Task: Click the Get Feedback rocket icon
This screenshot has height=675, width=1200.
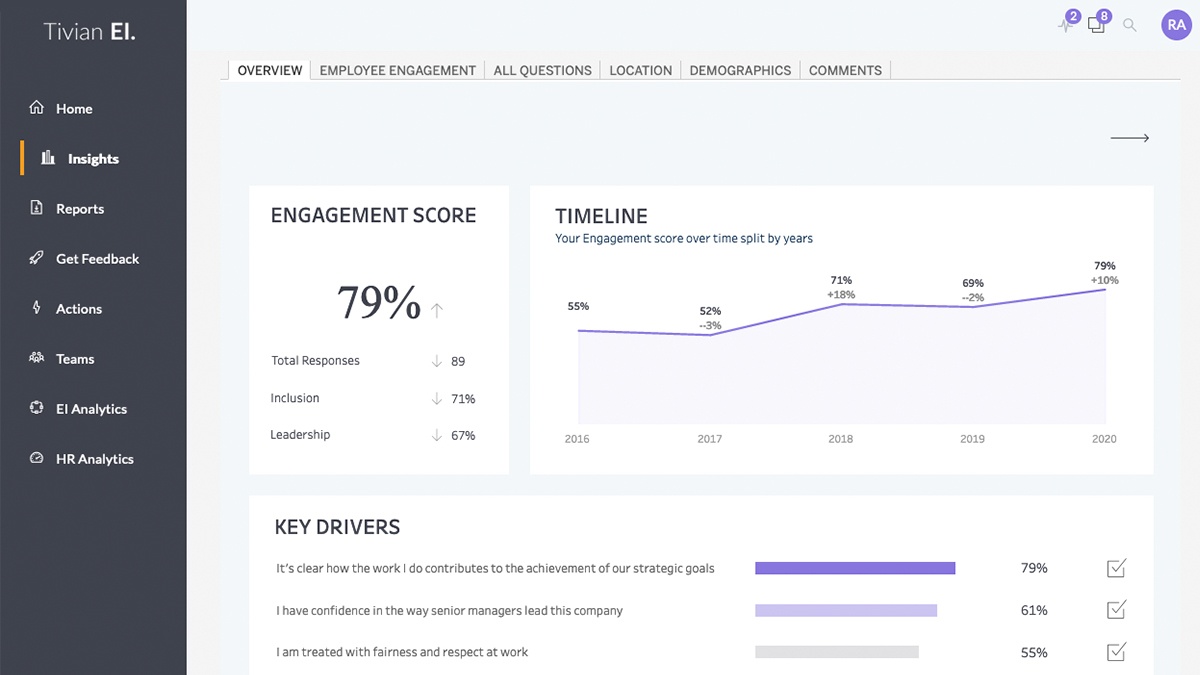Action: 37,258
